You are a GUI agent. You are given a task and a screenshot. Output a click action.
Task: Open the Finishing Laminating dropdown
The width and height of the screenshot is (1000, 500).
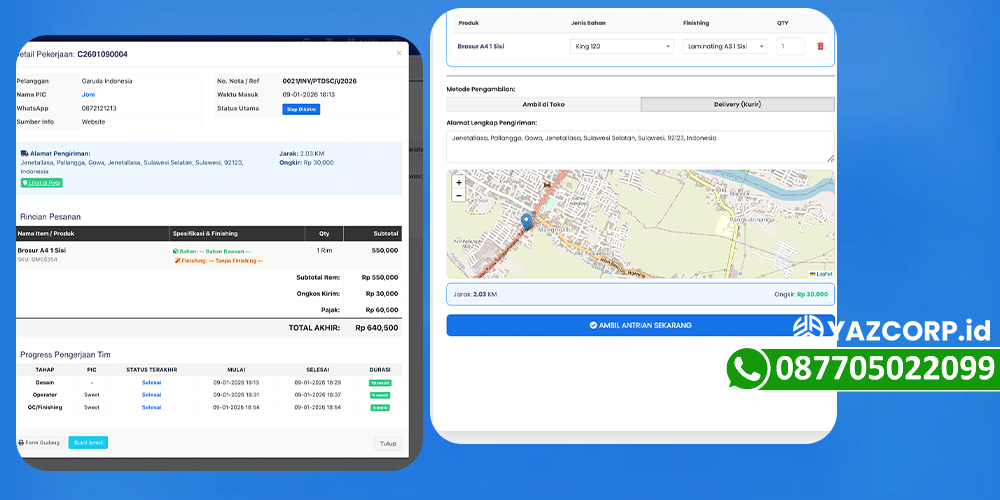725,46
